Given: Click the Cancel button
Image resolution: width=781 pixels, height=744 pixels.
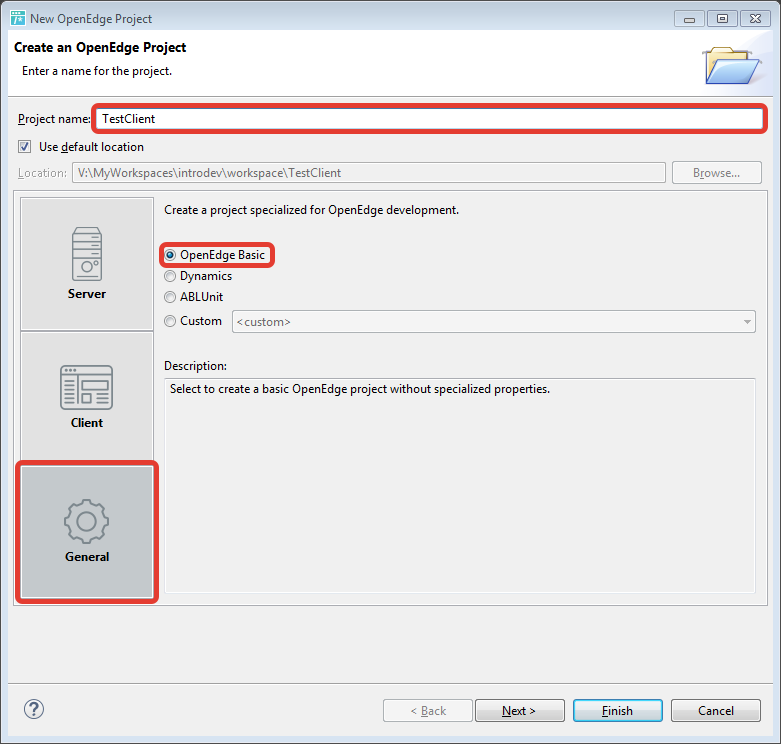Looking at the screenshot, I should (716, 711).
